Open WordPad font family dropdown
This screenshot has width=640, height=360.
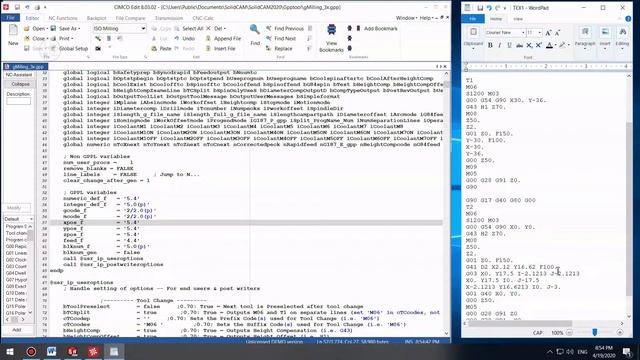click(x=523, y=33)
